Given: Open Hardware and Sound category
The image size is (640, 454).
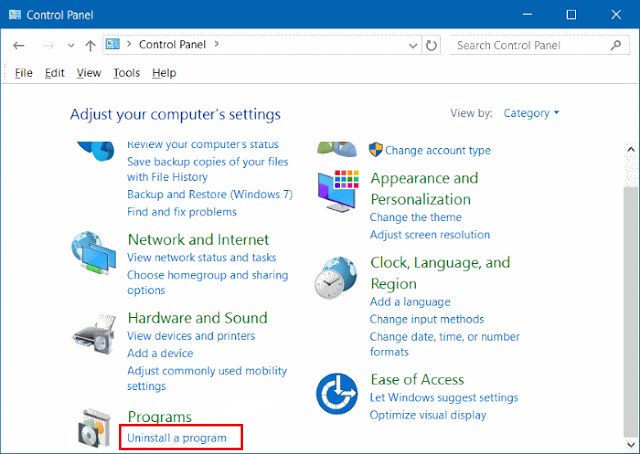Looking at the screenshot, I should click(x=198, y=318).
